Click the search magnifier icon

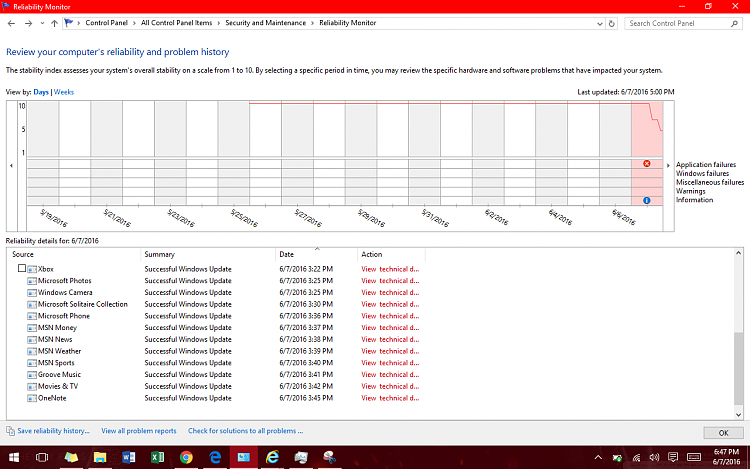[x=734, y=23]
